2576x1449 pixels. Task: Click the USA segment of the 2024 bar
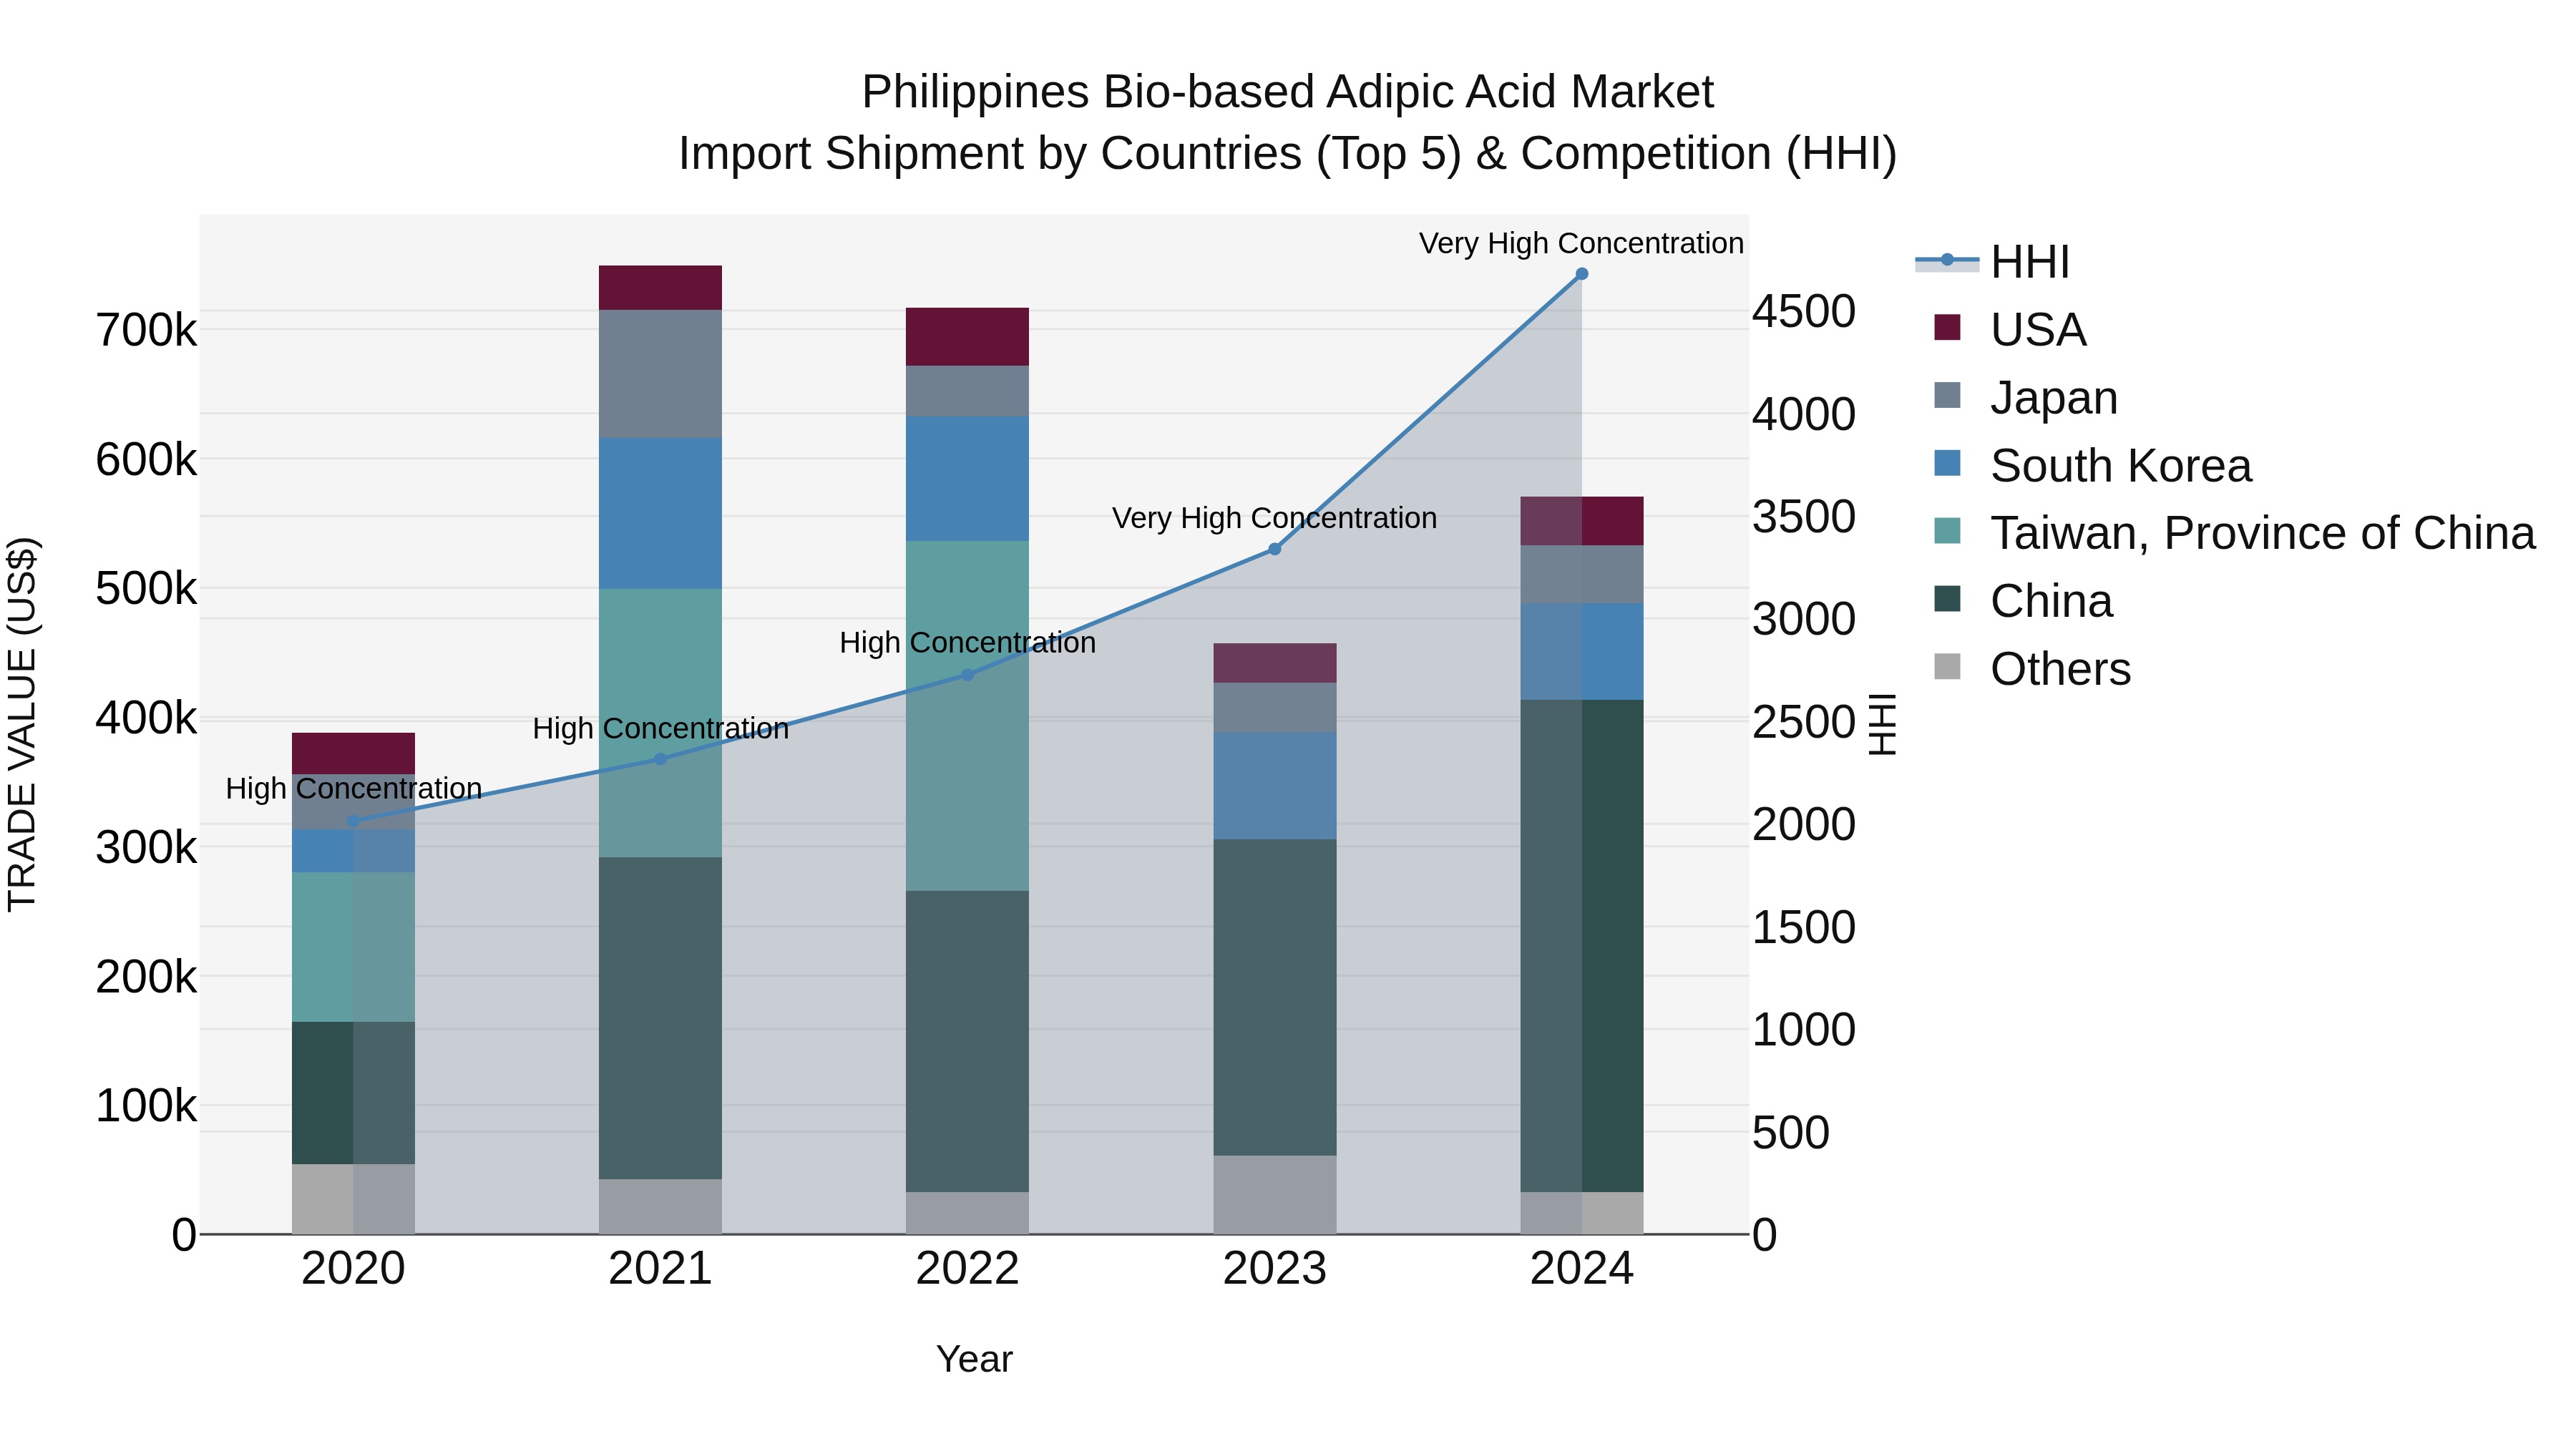point(1582,521)
